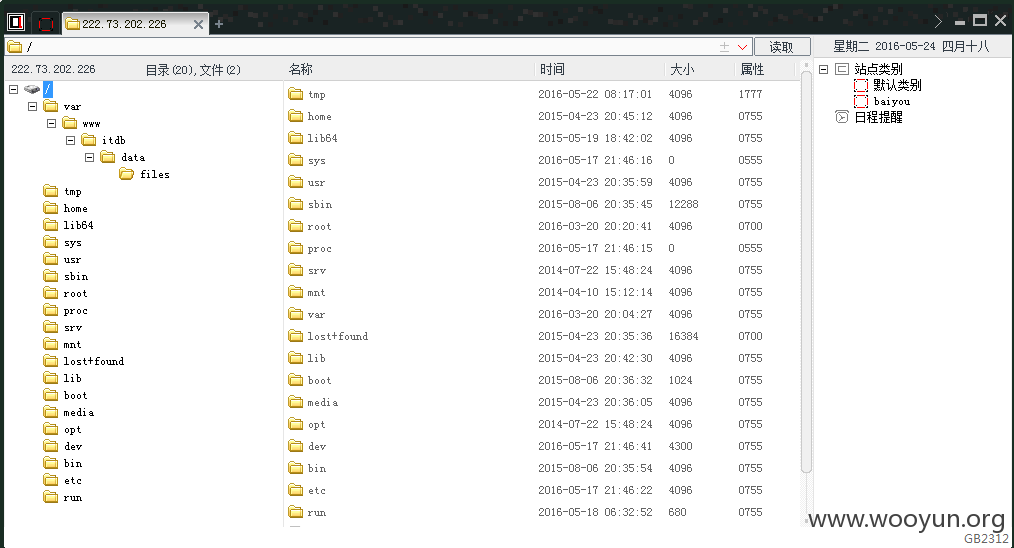Click the dev folder icon in file list

(296, 446)
